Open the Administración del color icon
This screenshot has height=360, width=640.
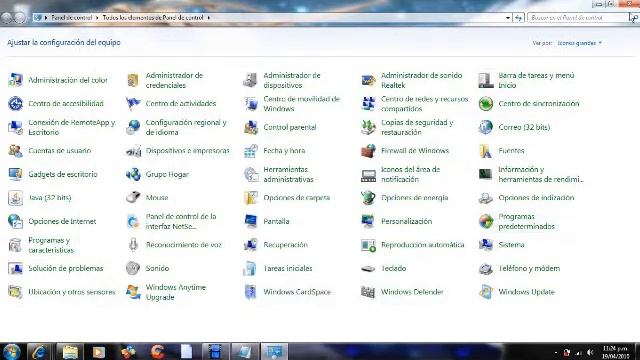pos(16,80)
